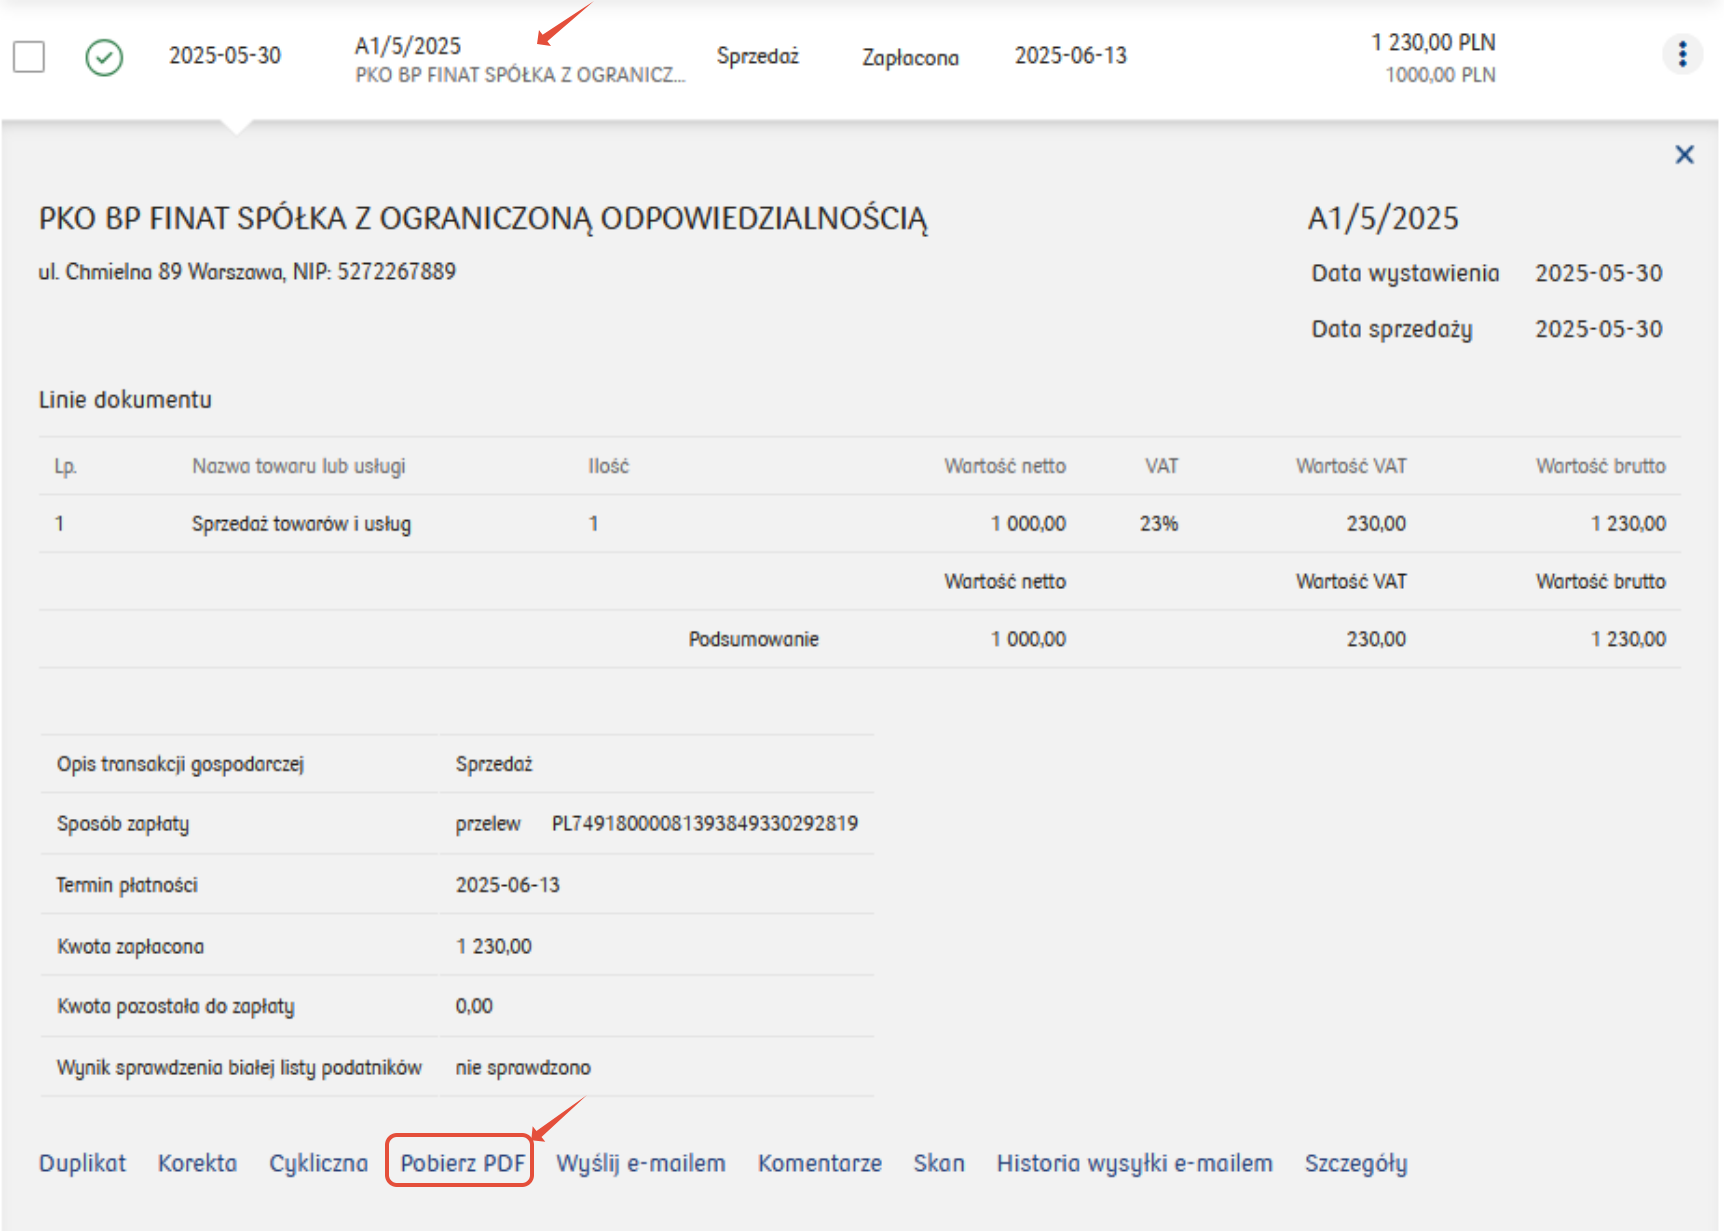View Historia wysyłki e-mailem
The width and height of the screenshot is (1724, 1231).
coord(1135,1163)
